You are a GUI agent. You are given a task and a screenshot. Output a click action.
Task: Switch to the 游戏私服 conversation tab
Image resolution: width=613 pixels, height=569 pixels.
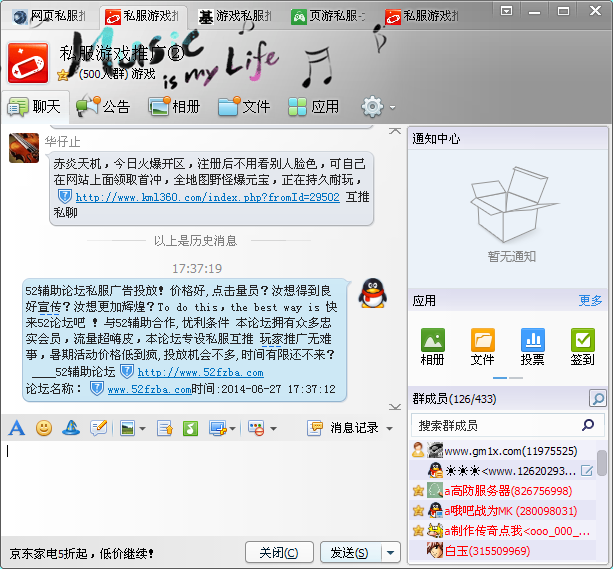pos(235,16)
